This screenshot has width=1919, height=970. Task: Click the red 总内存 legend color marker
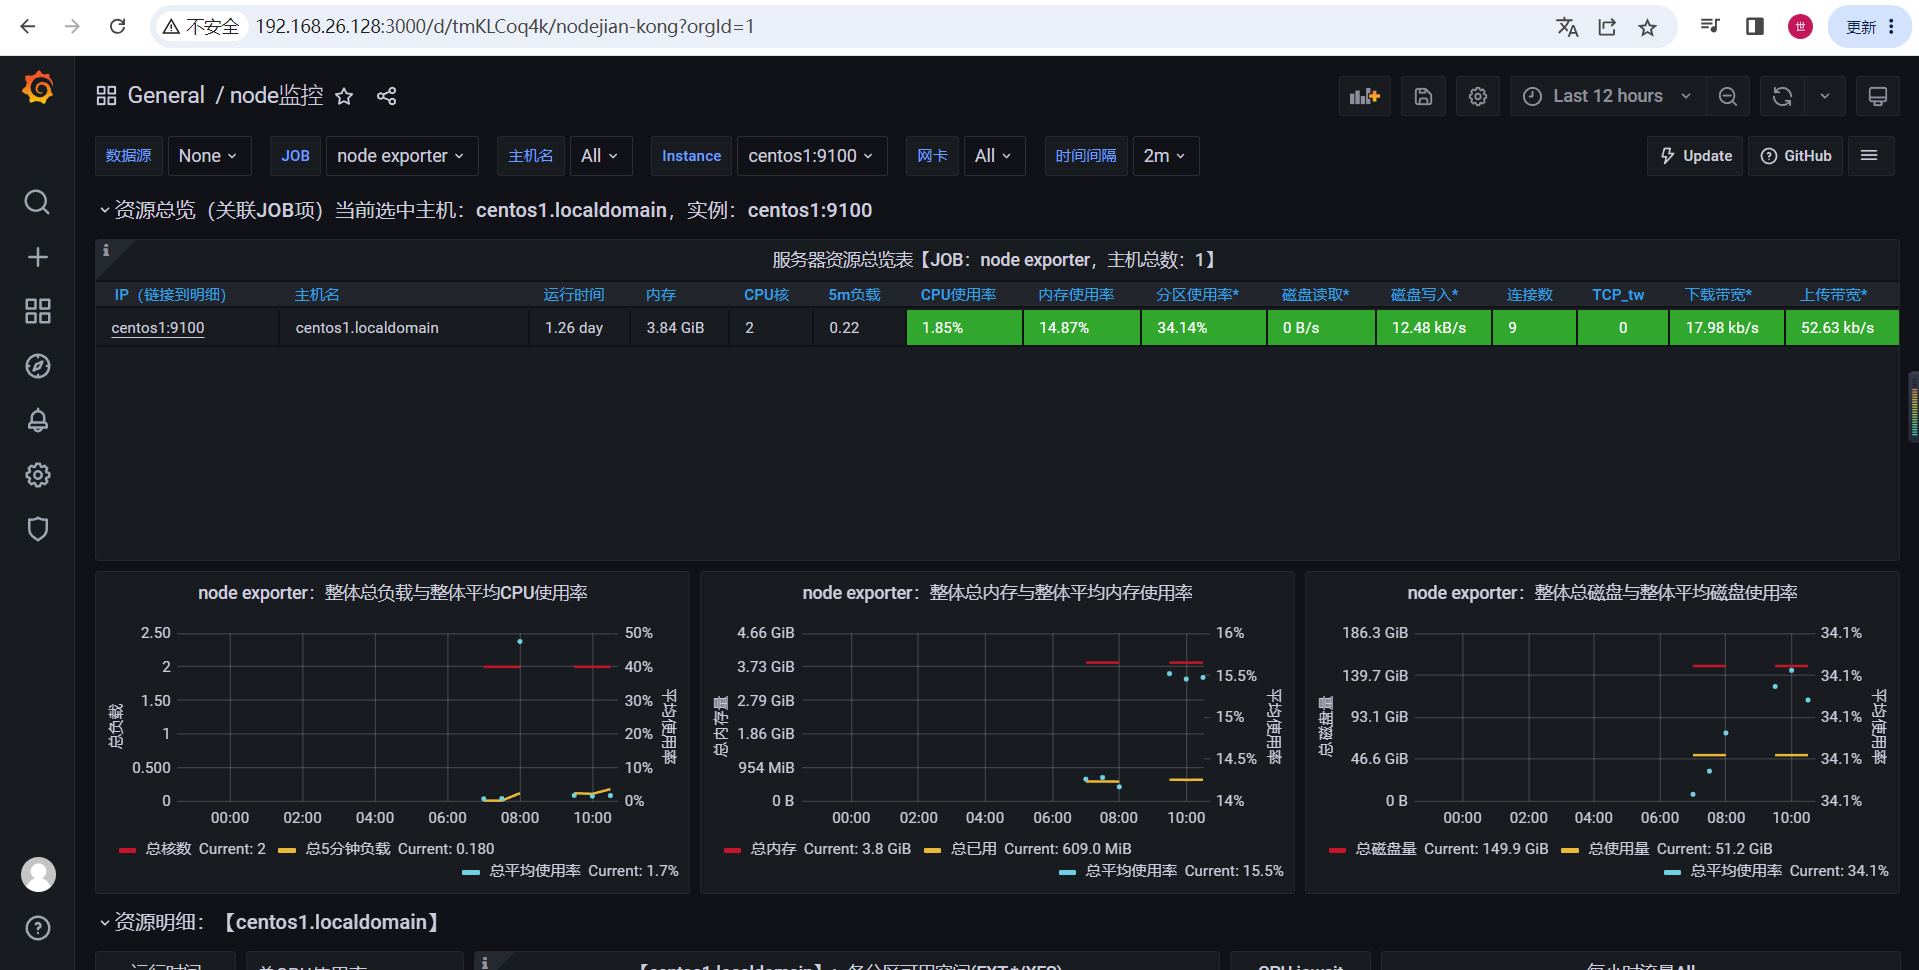click(x=733, y=848)
